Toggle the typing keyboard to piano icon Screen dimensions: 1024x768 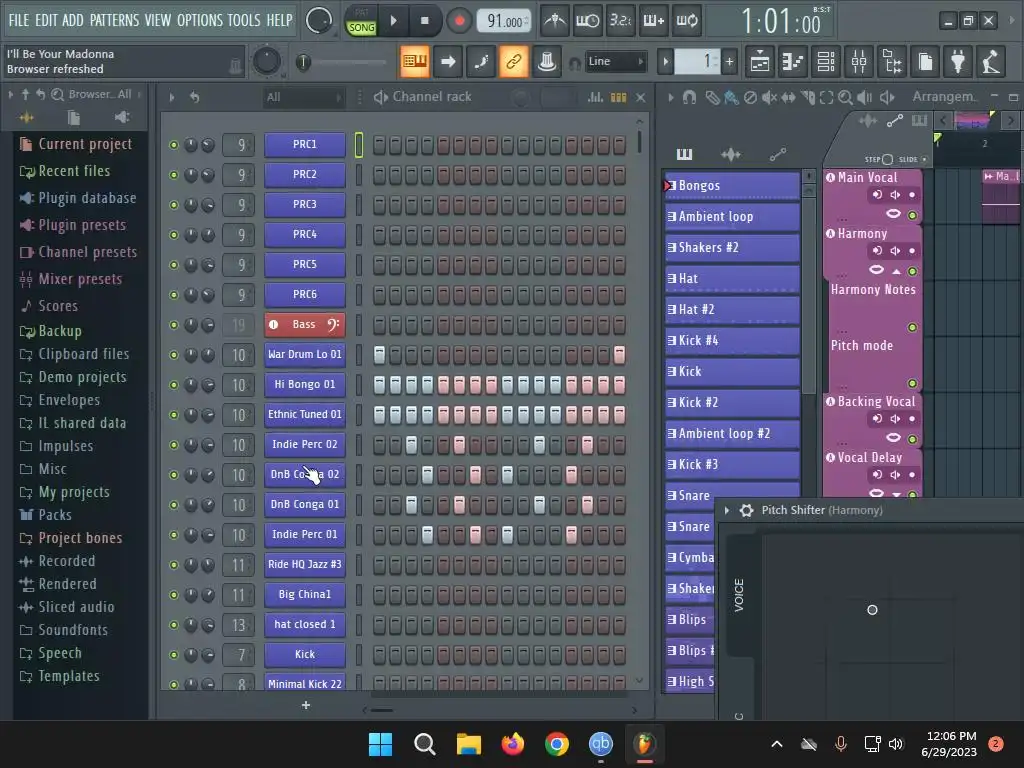[415, 62]
